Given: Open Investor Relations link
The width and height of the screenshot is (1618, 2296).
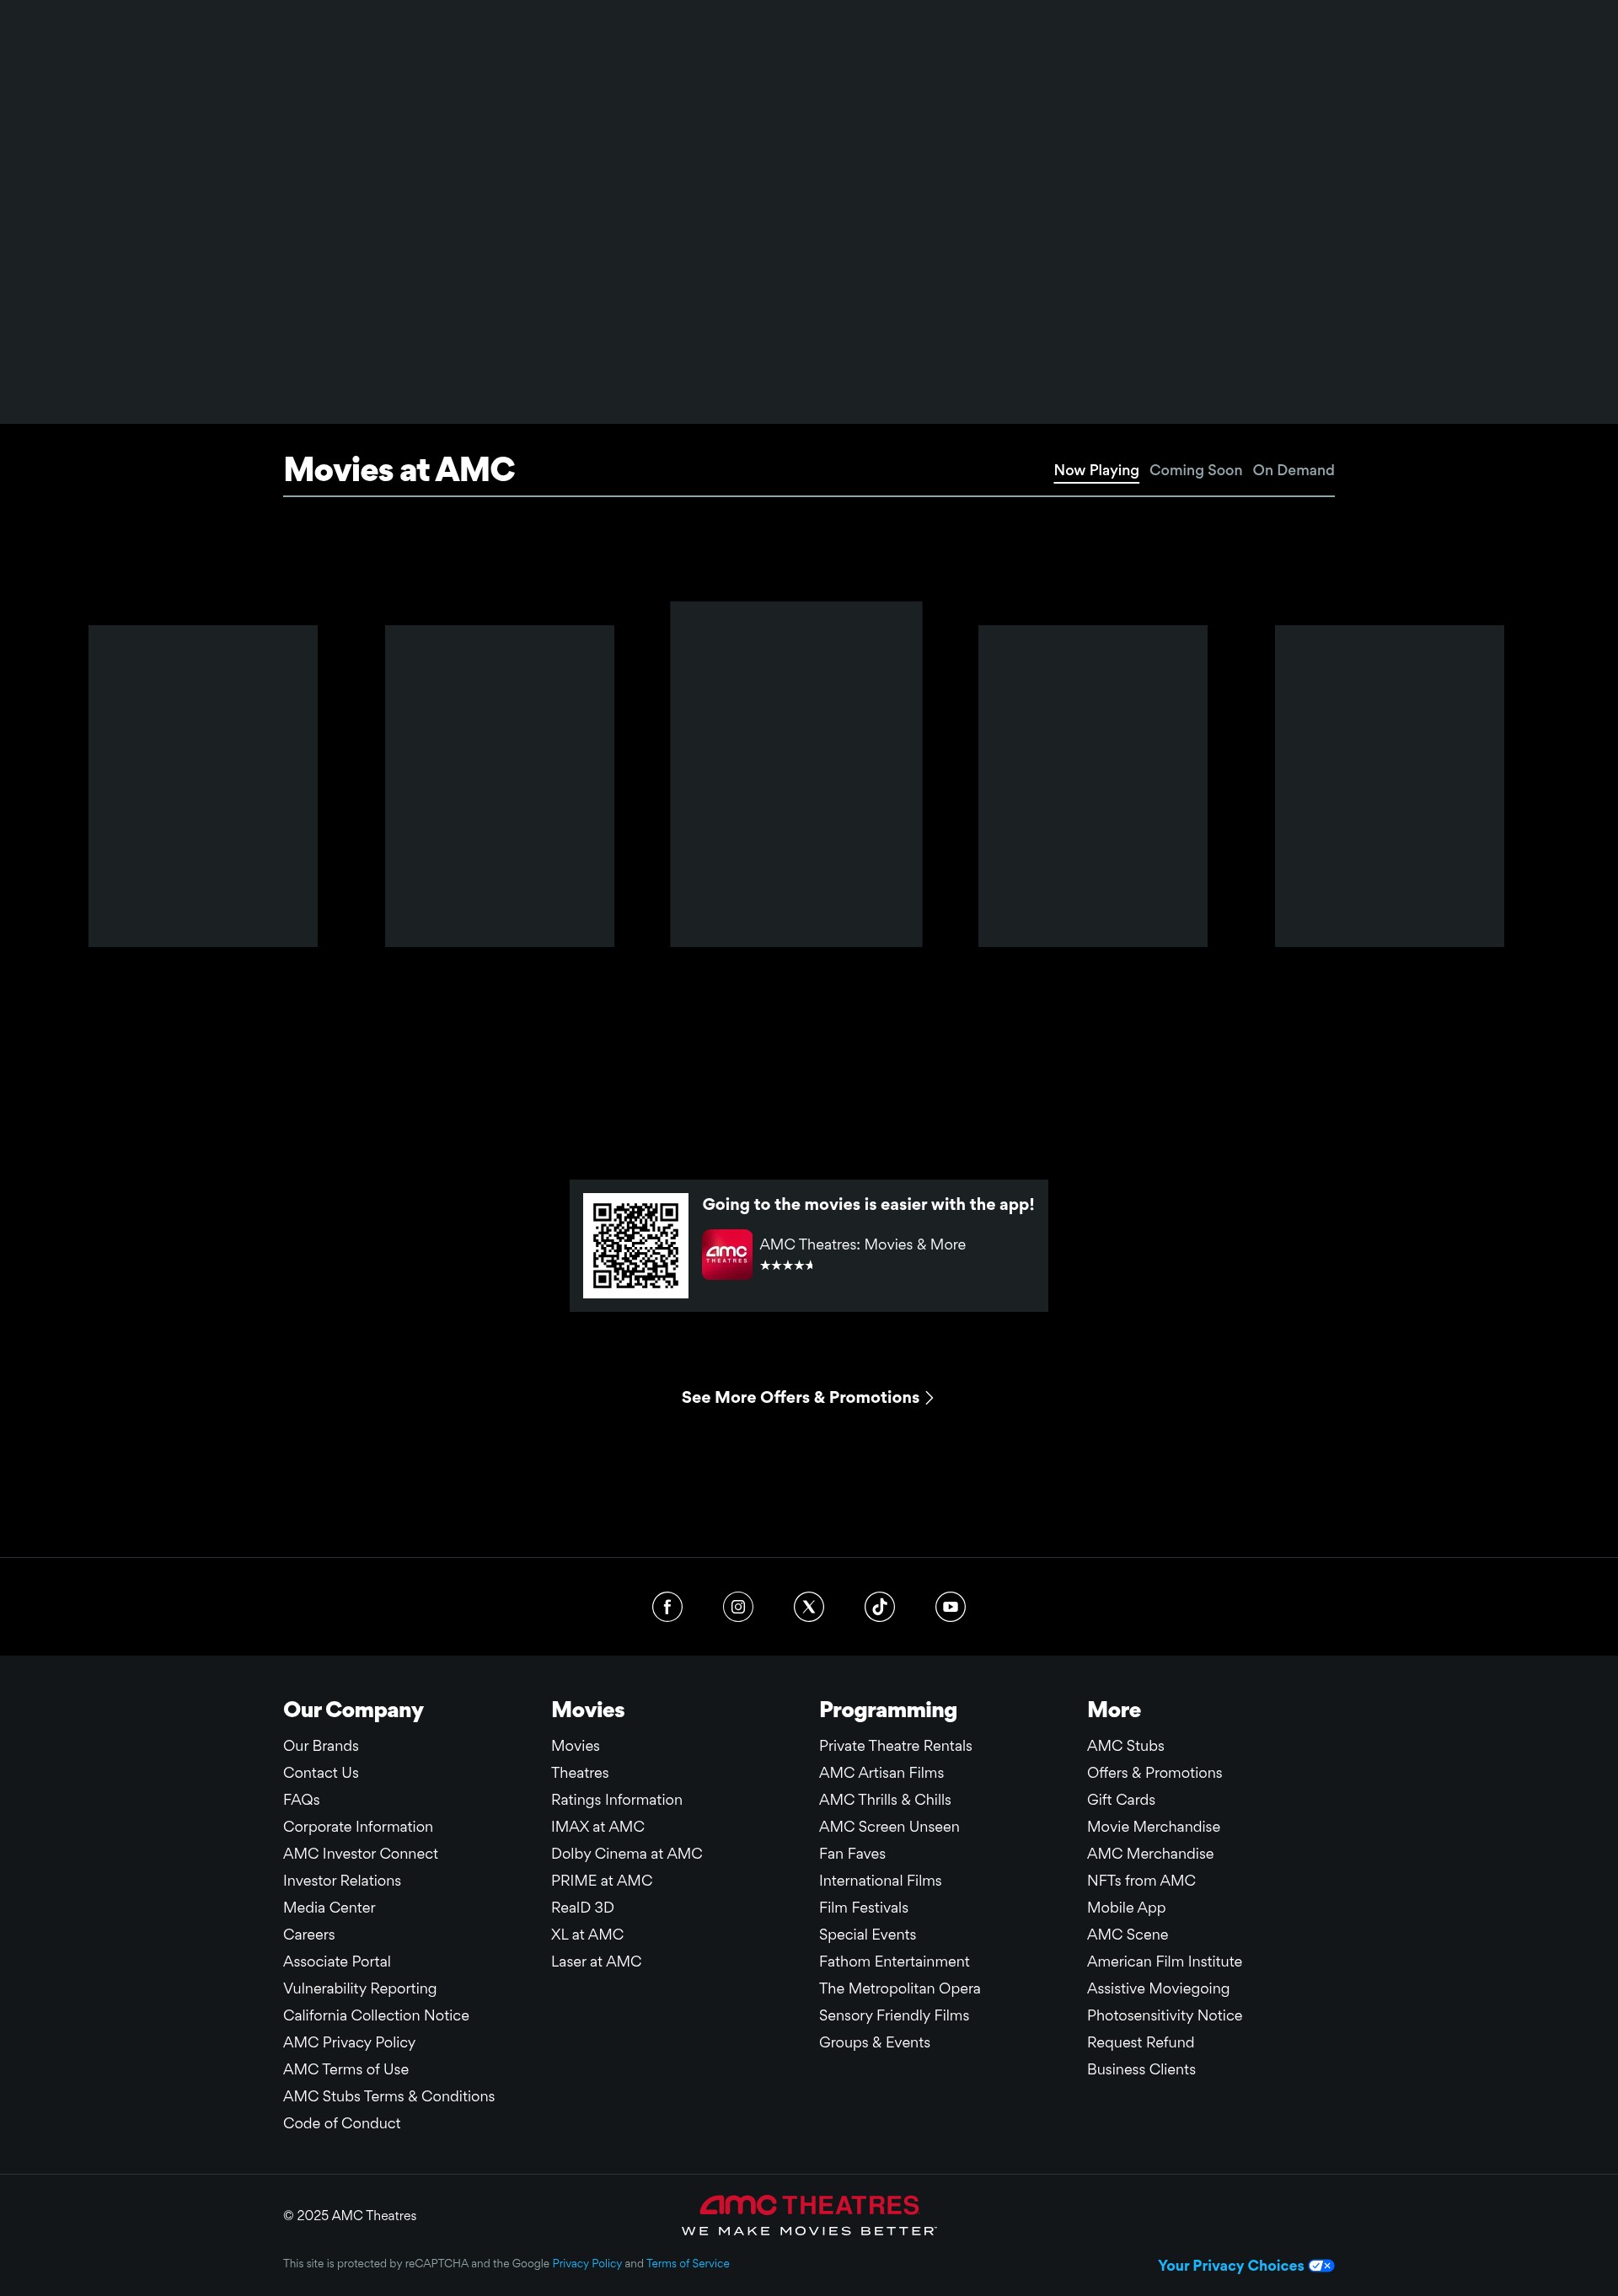Looking at the screenshot, I should pos(342,1880).
